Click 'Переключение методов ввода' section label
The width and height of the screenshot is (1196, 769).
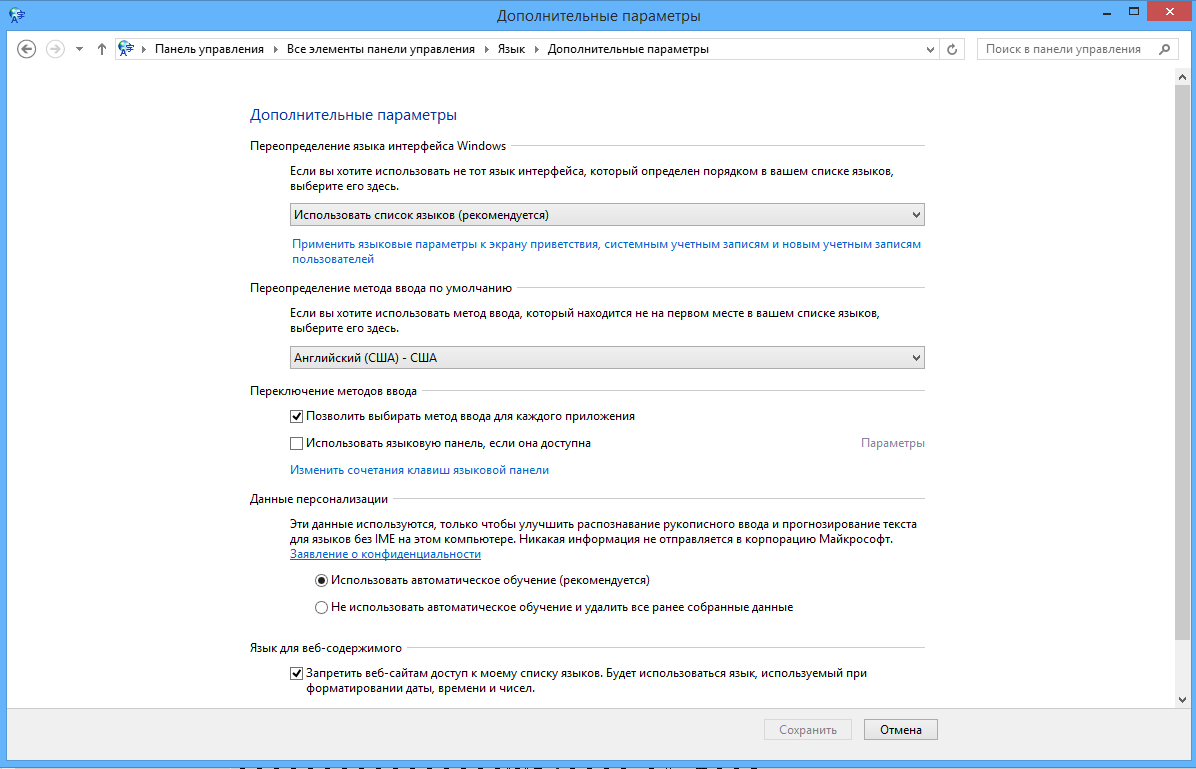[333, 391]
